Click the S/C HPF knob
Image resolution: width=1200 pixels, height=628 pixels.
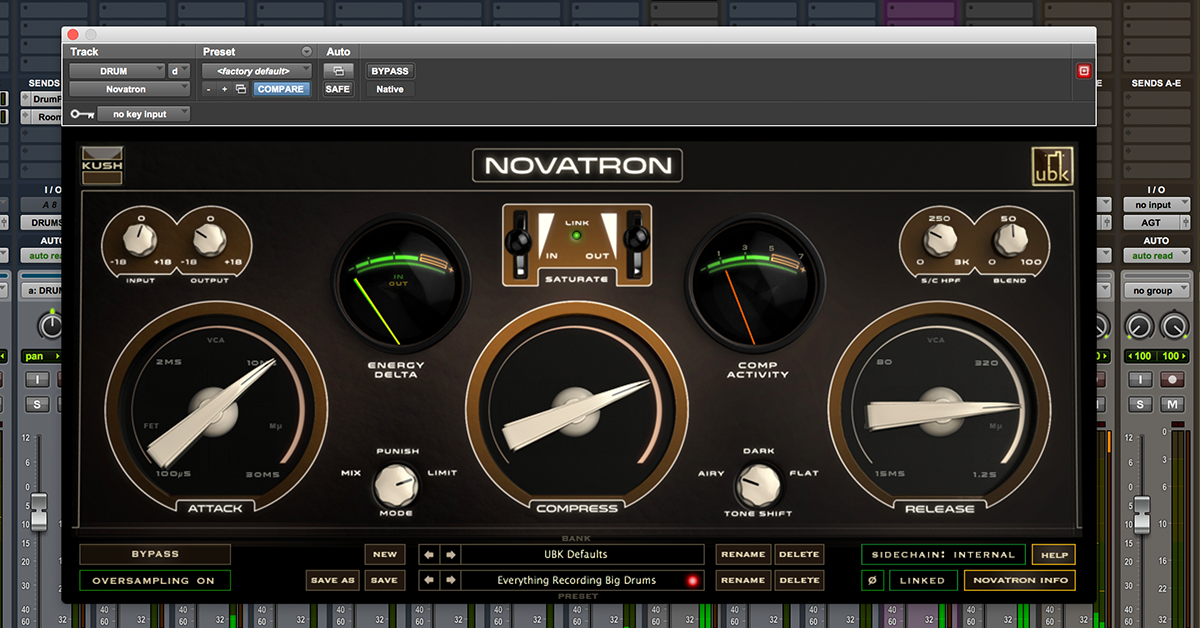938,239
